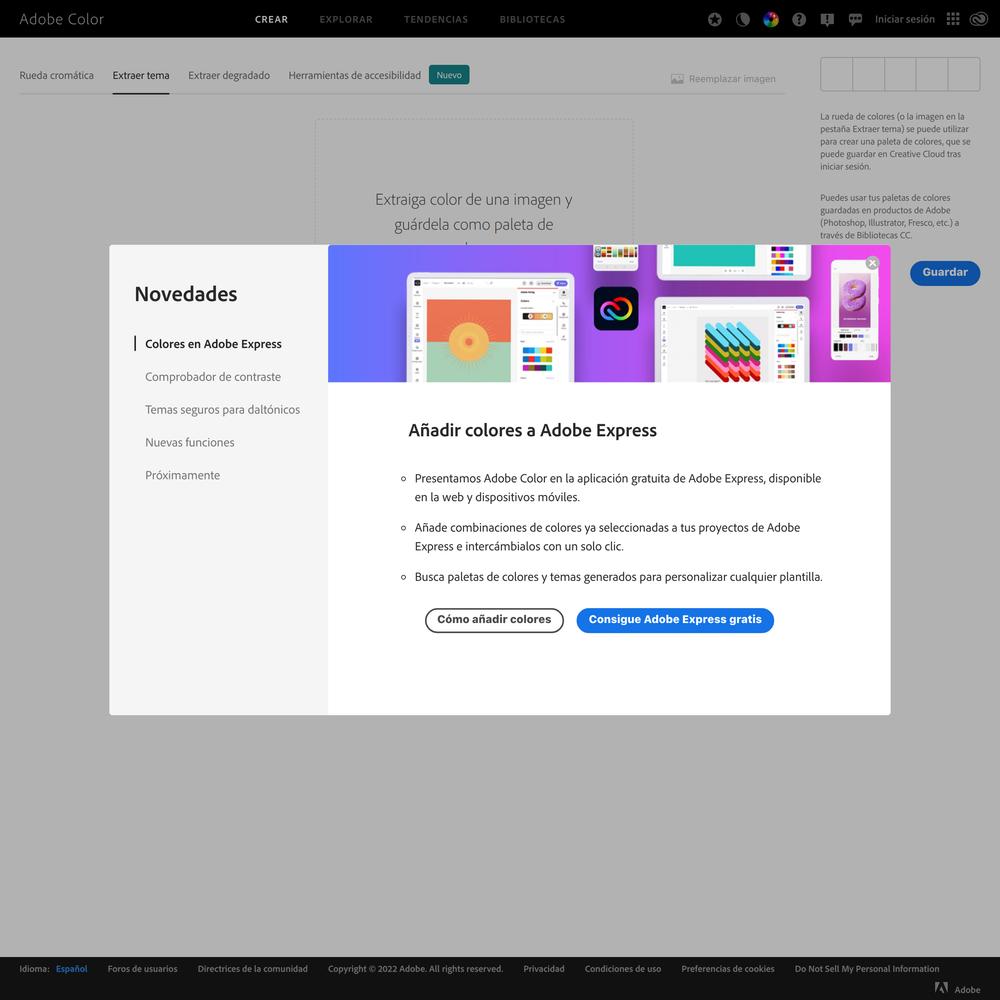
Task: Open Temas seguros para daltónicos entry
Action: tap(222, 409)
